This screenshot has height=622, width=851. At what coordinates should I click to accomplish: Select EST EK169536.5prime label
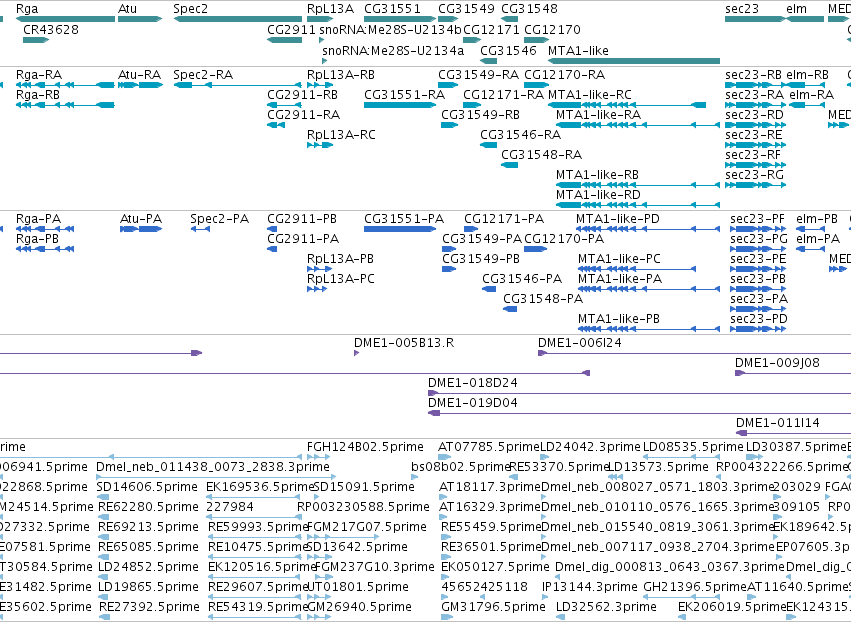(260, 486)
